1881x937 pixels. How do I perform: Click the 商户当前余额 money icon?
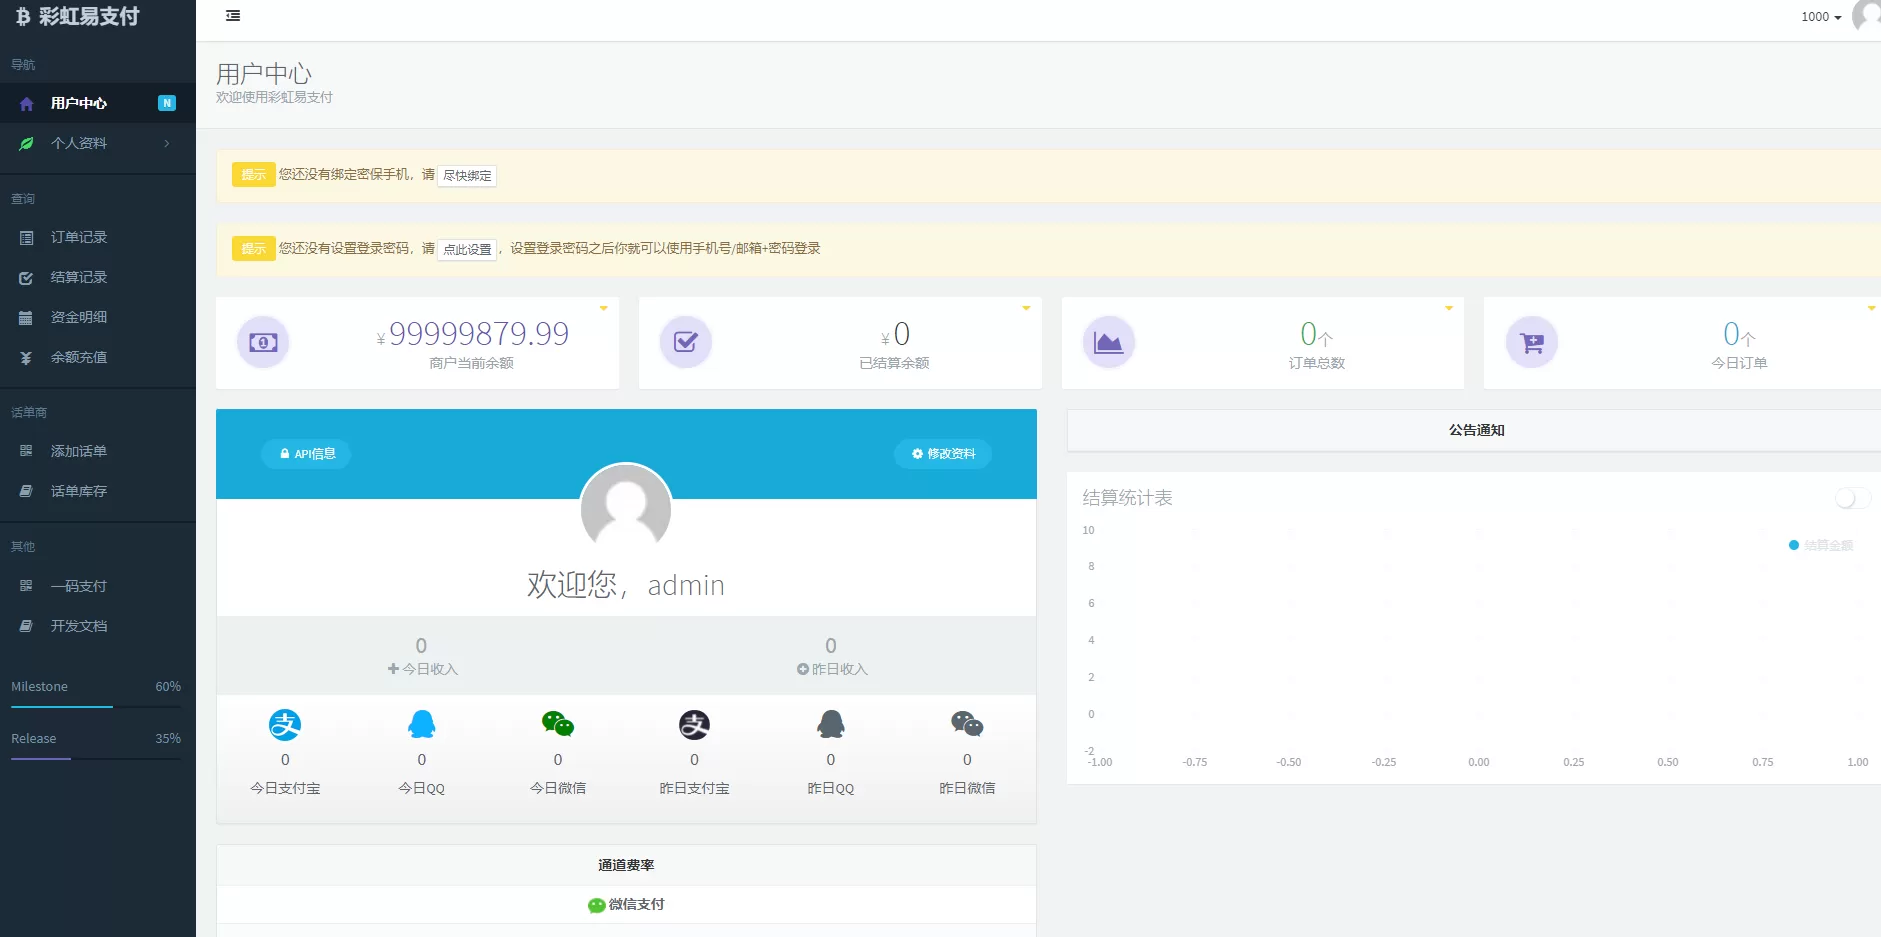tap(263, 342)
